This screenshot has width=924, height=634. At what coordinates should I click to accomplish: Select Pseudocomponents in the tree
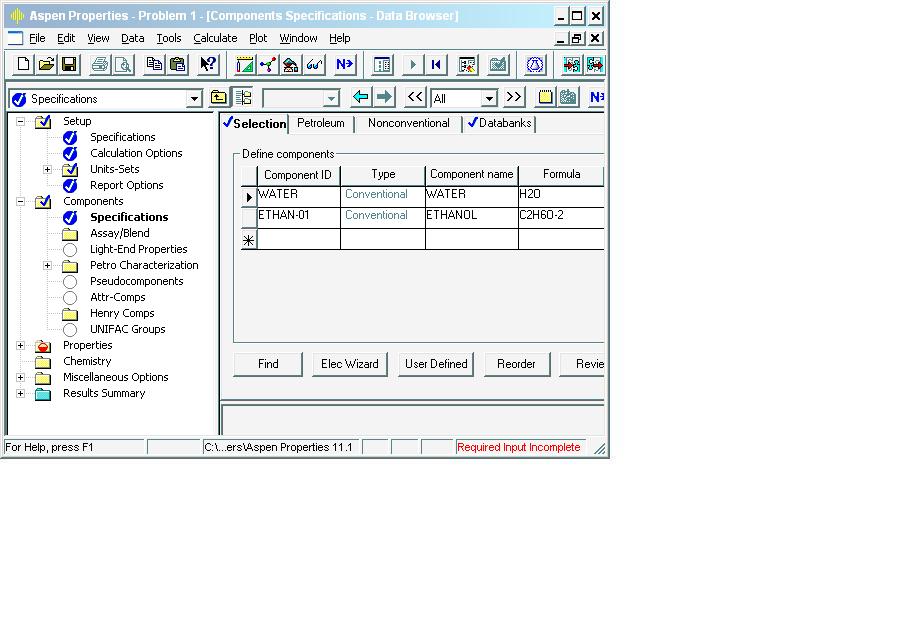(x=137, y=281)
